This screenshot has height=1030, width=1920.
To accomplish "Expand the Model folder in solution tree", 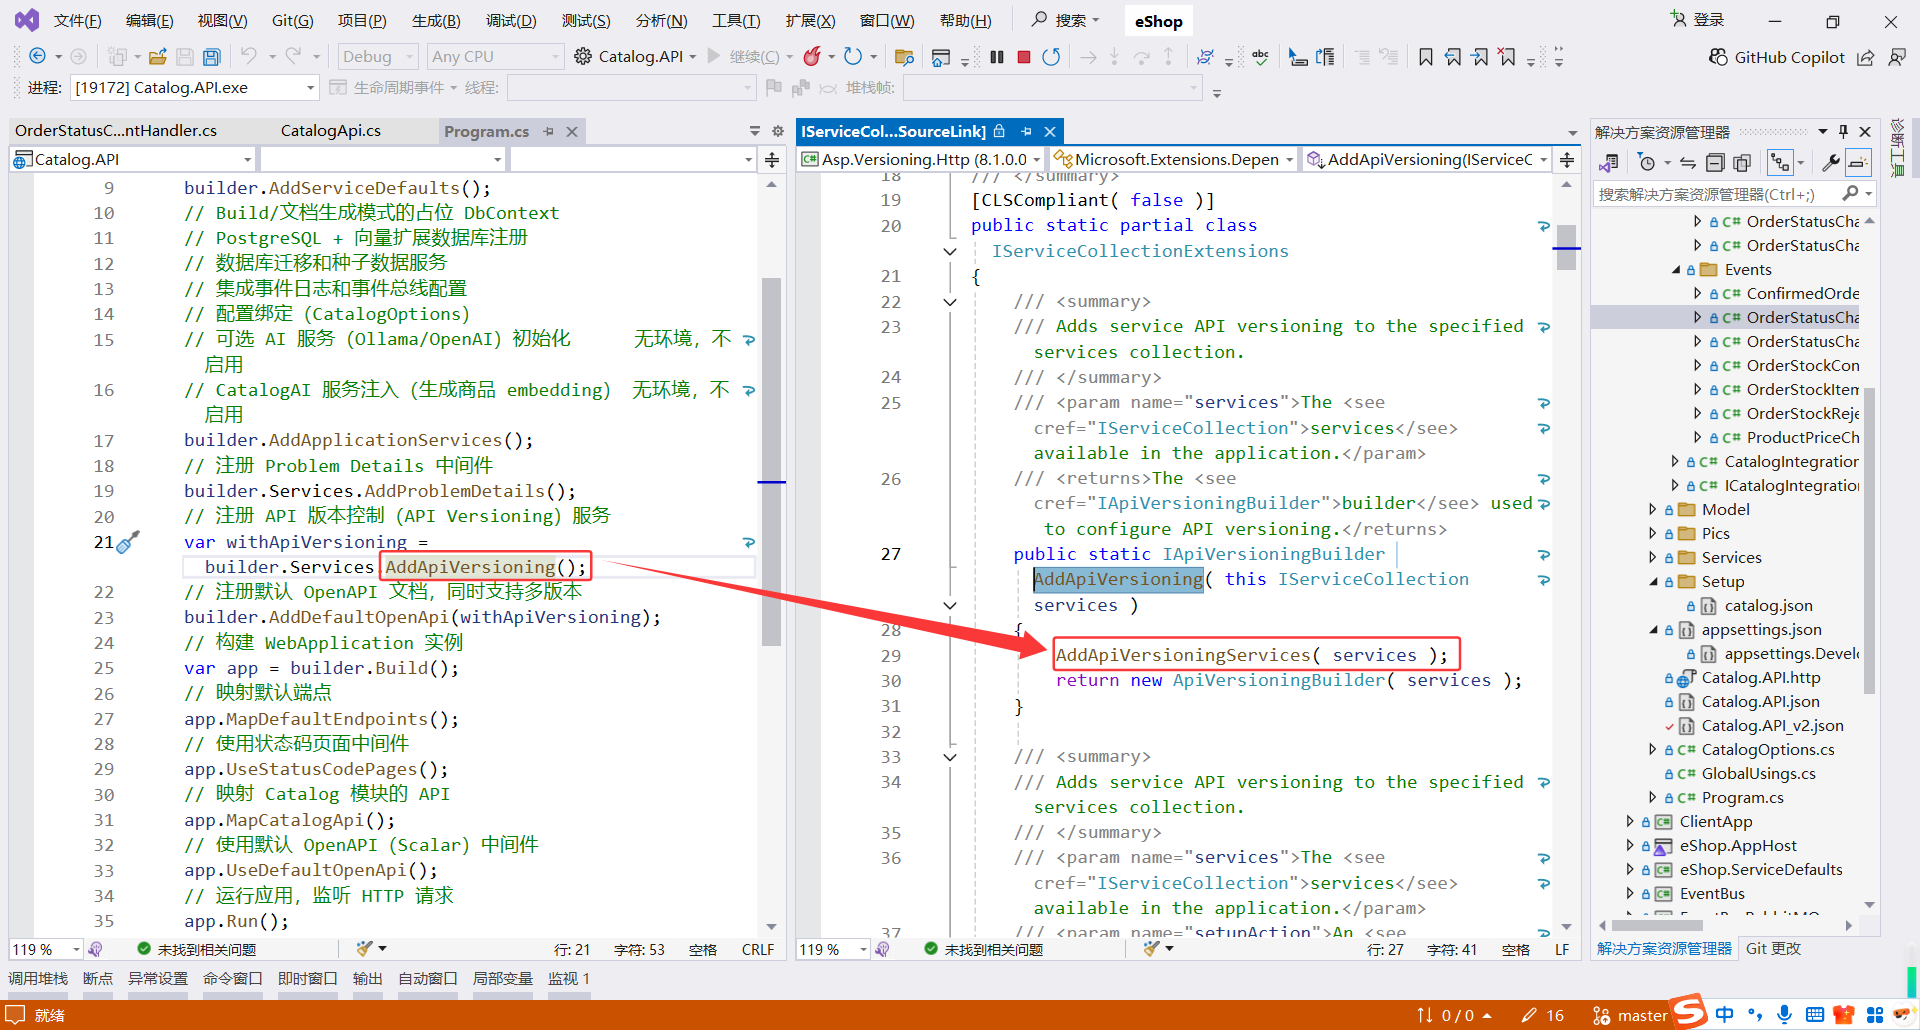I will coord(1653,509).
